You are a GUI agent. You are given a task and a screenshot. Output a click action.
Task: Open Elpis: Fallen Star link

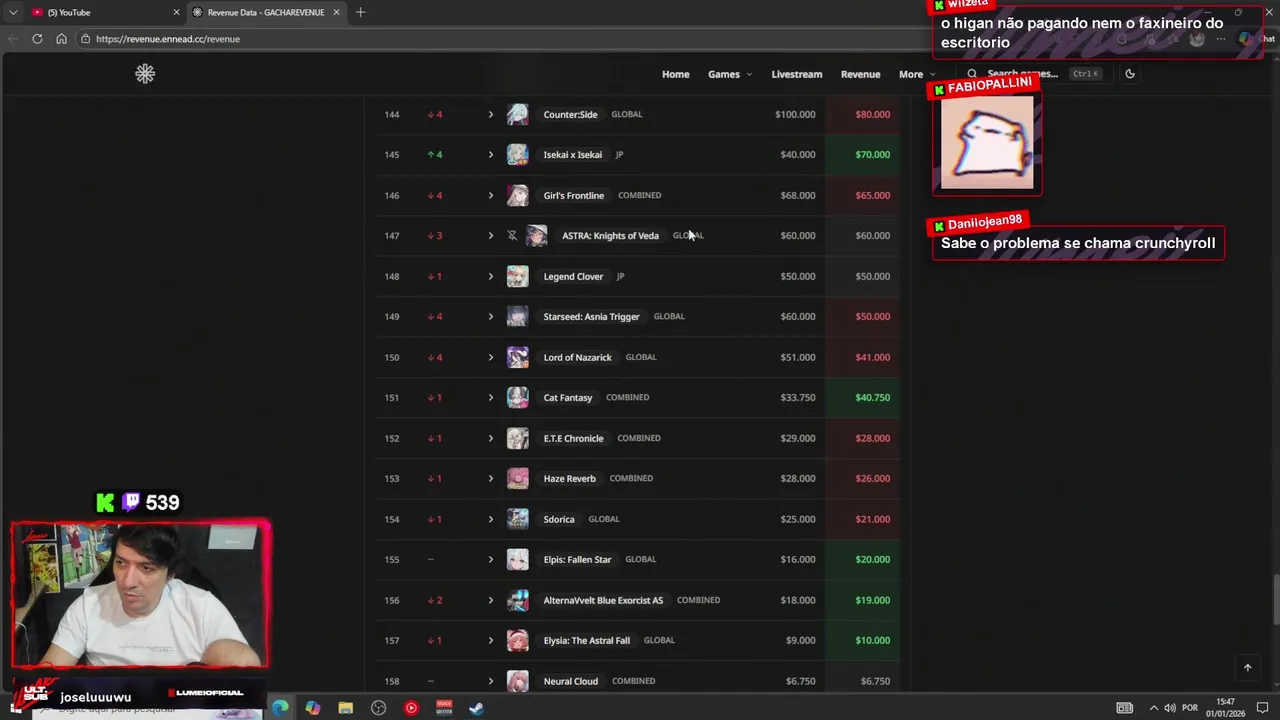coord(577,560)
